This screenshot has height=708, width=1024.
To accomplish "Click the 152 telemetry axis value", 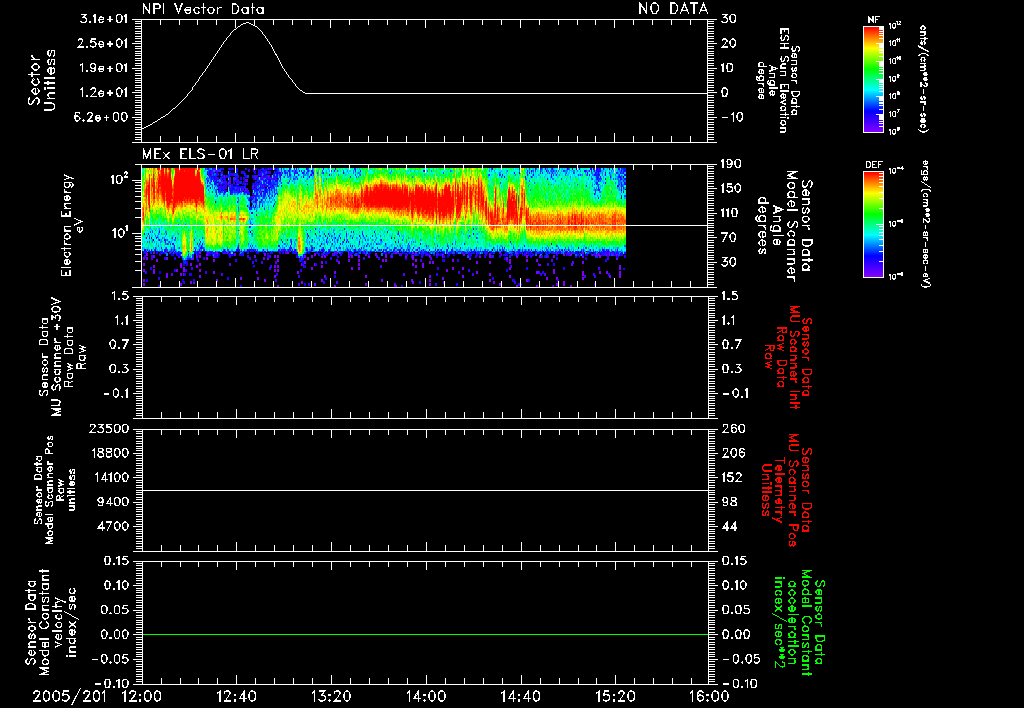I will pos(733,477).
